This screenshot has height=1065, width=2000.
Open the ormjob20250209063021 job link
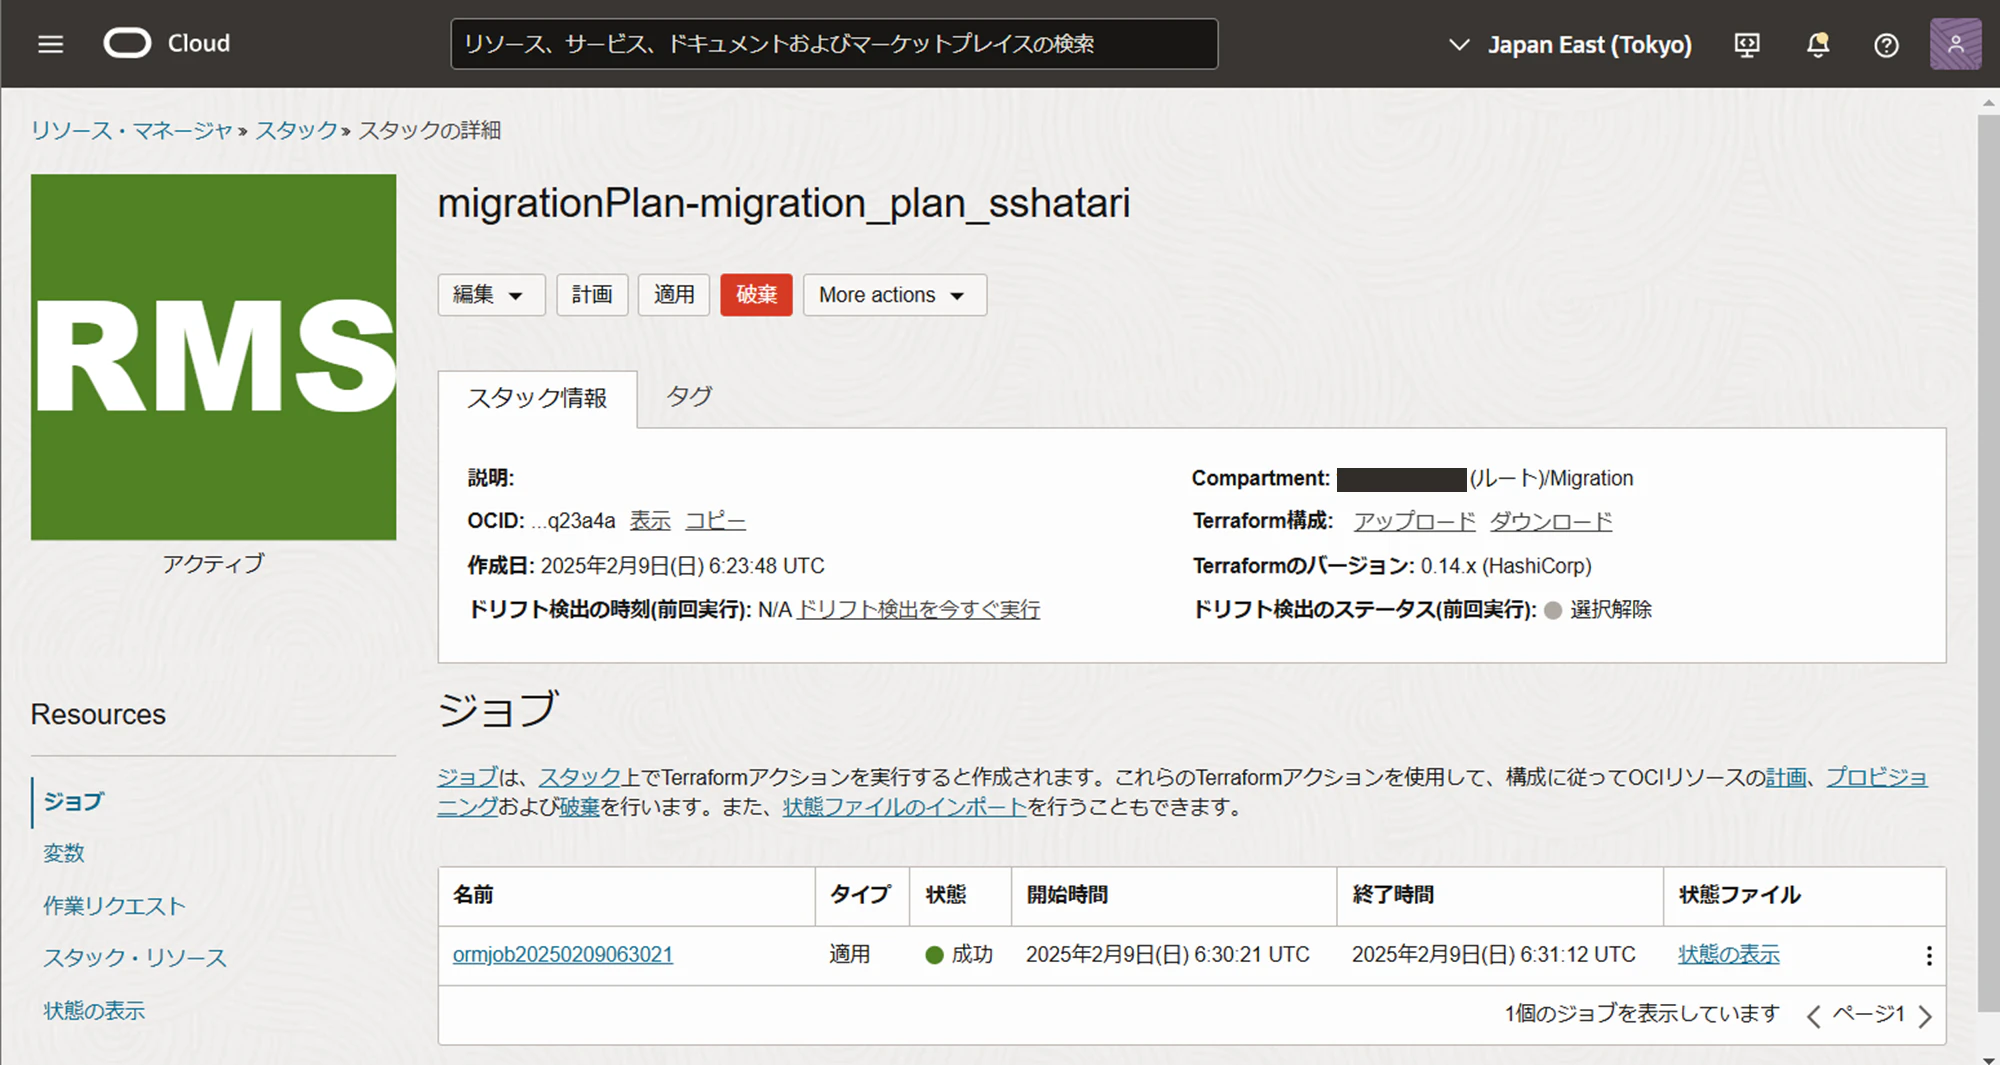point(563,954)
